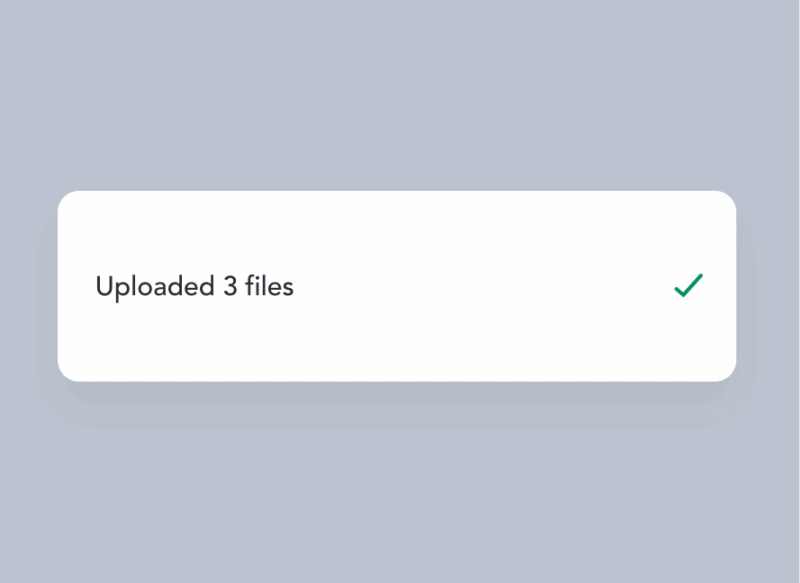Click the white card's bottom area under the text
The width and height of the screenshot is (800, 583).
point(397,347)
